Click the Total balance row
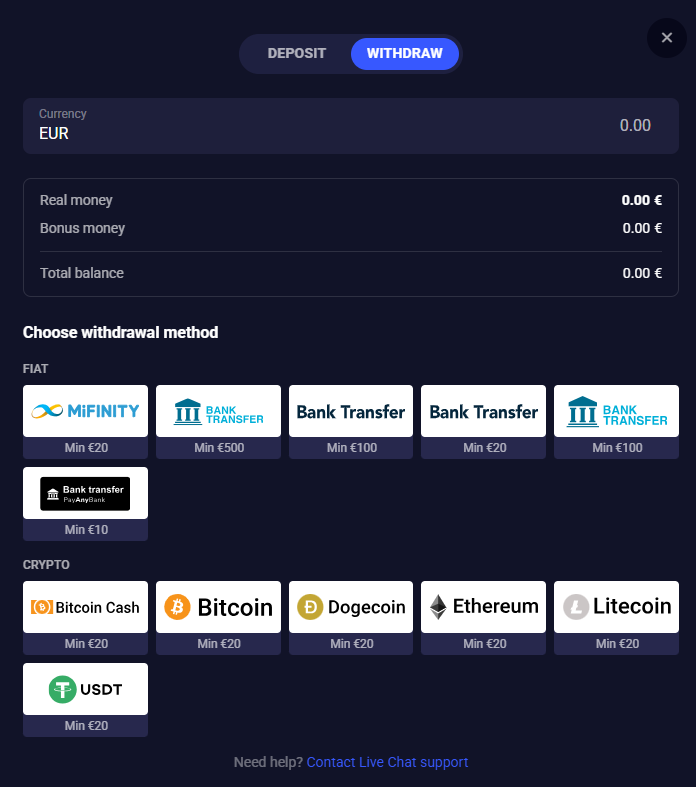Image resolution: width=696 pixels, height=787 pixels. tap(350, 273)
